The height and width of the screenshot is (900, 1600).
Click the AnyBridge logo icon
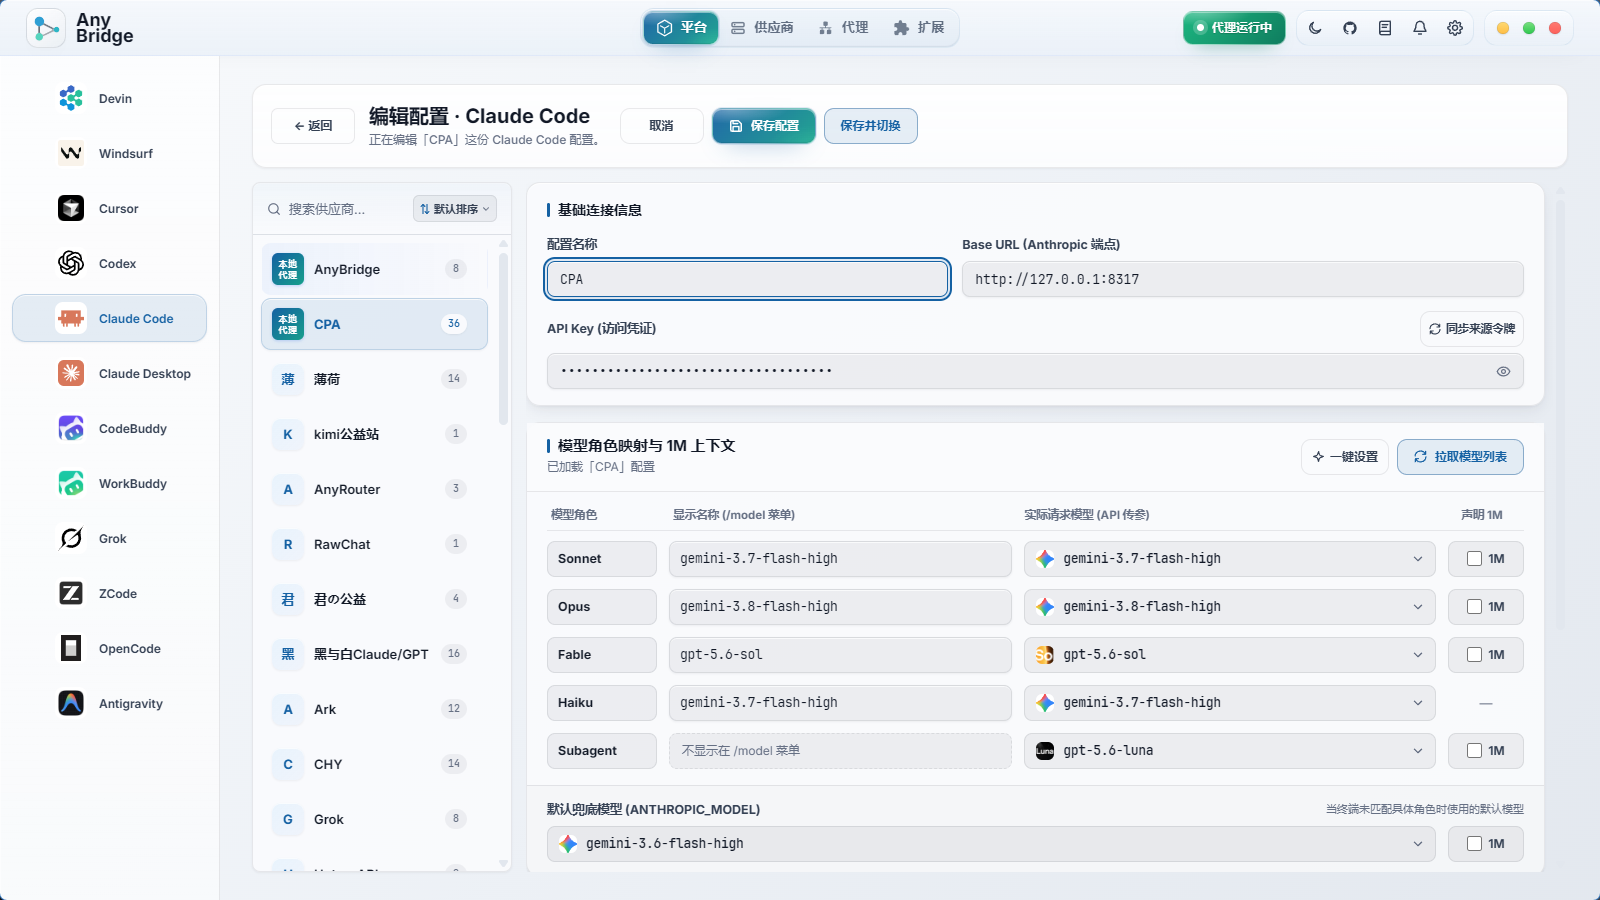point(46,28)
